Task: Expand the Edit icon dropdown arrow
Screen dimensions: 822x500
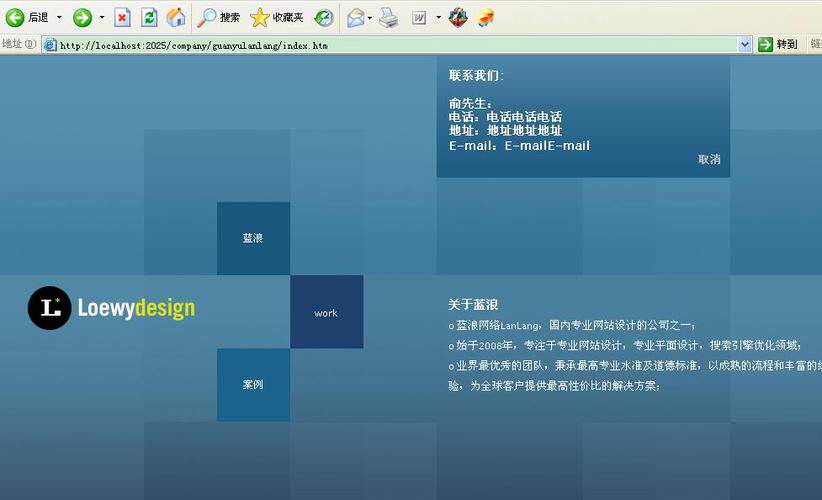Action: pos(438,18)
